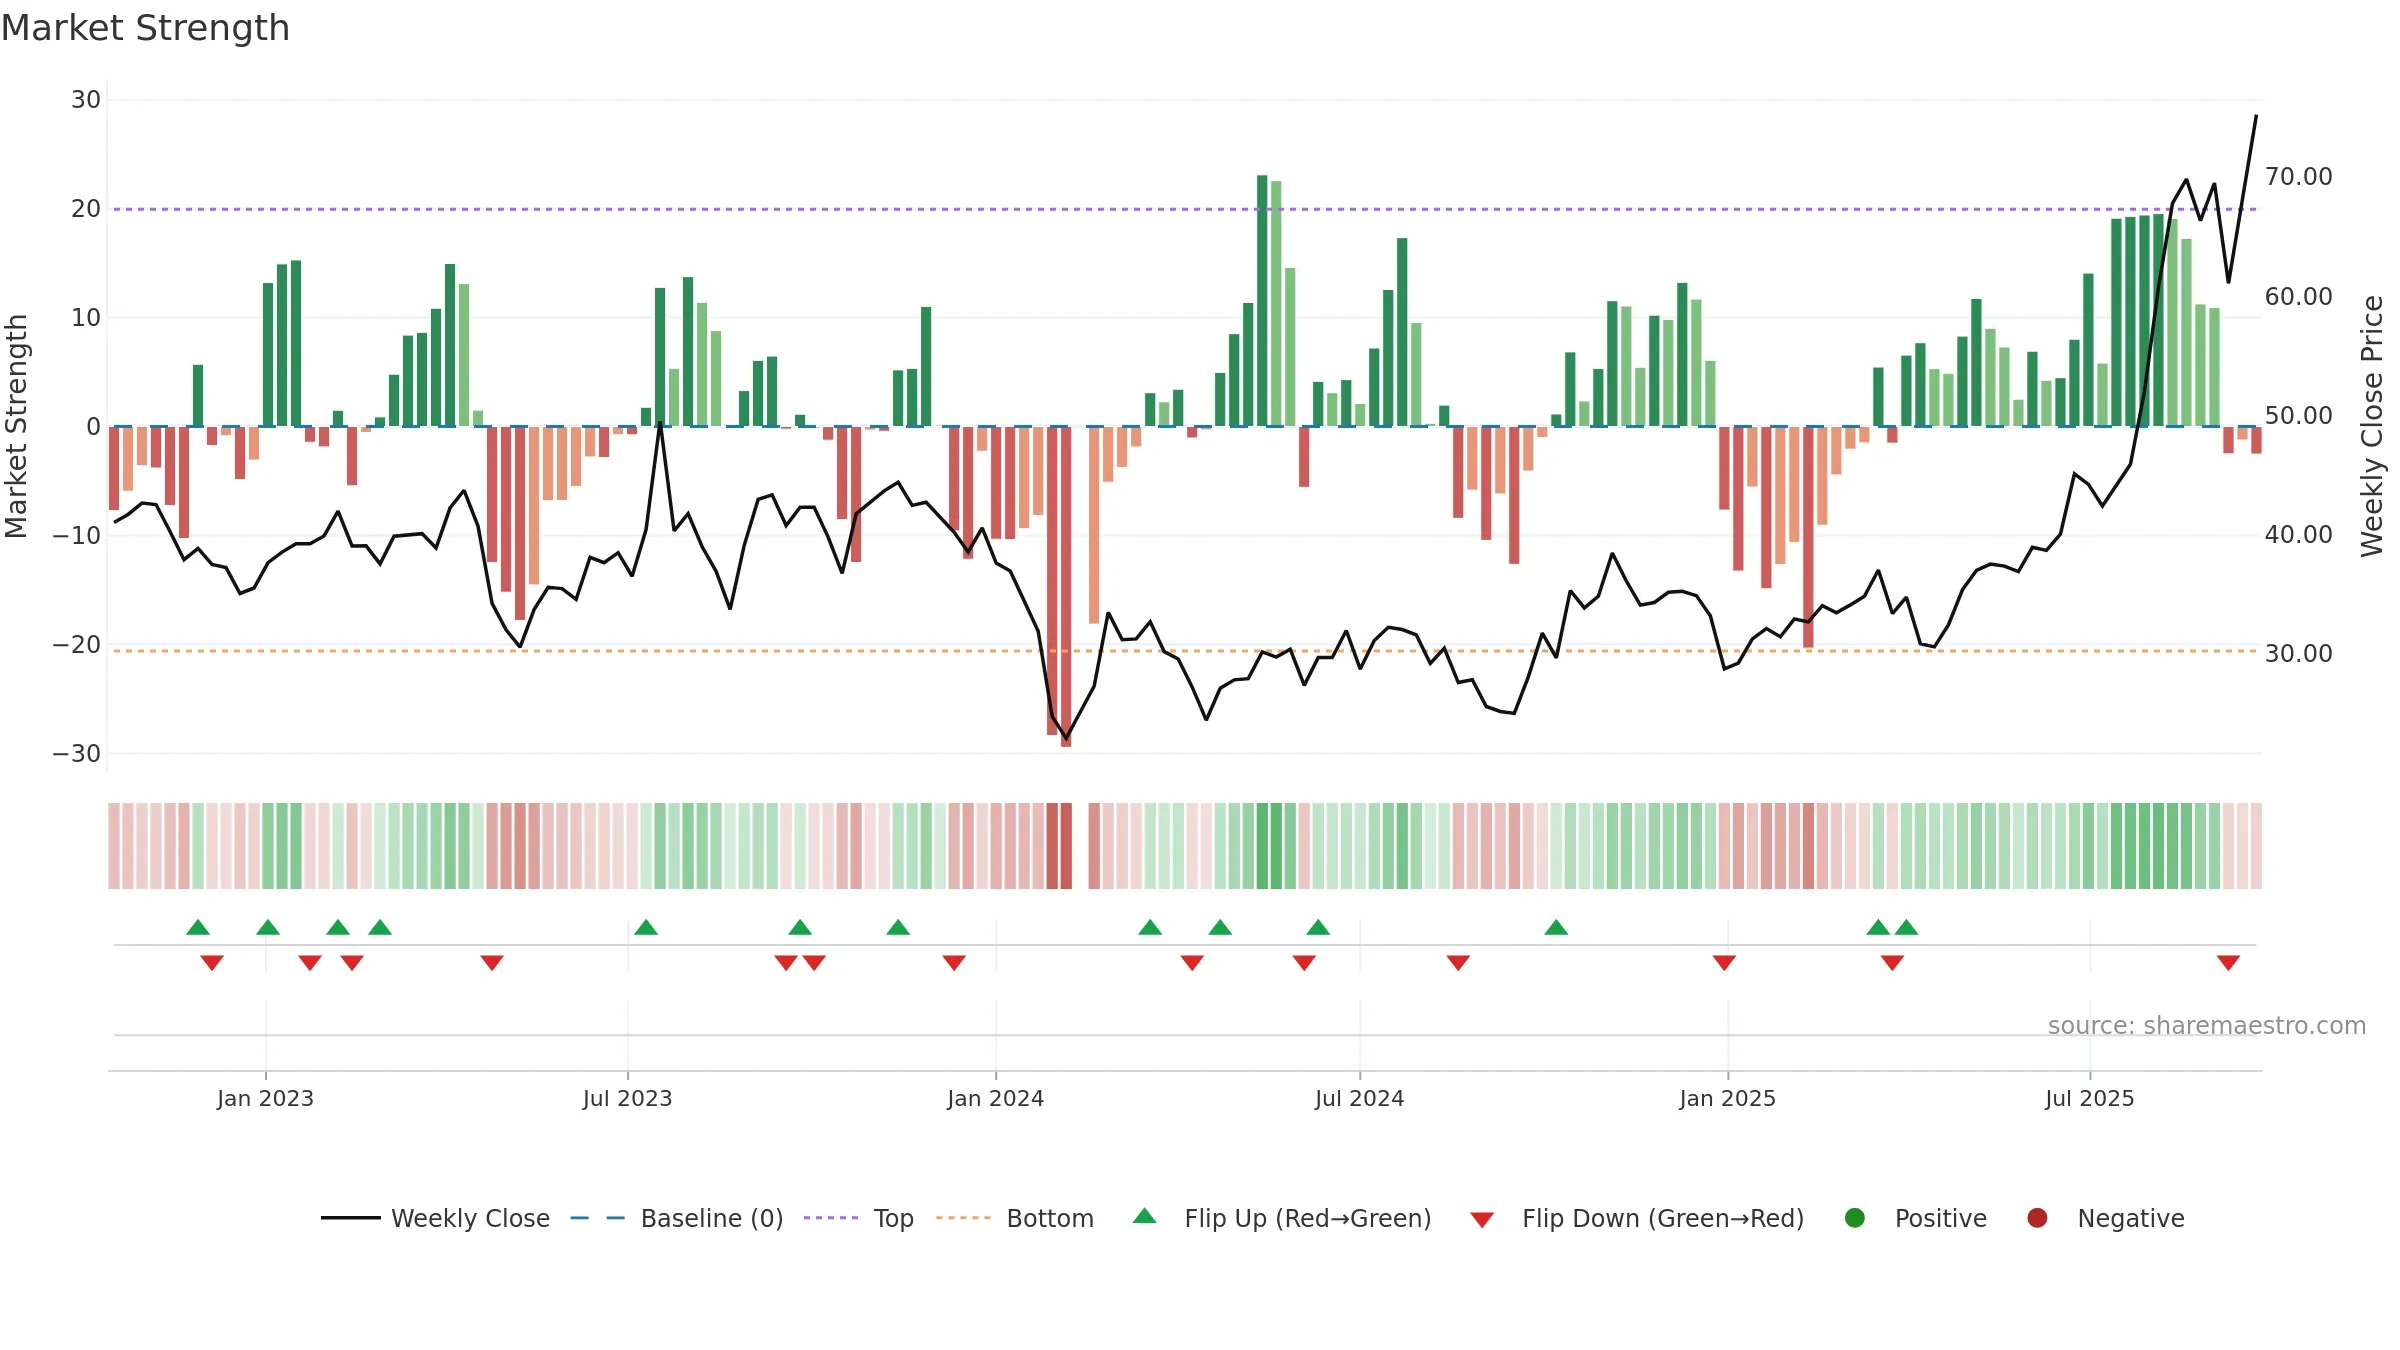Toggle the Flip Up (Red→Green) legend label
This screenshot has height=1350, width=2400.
1308,1218
